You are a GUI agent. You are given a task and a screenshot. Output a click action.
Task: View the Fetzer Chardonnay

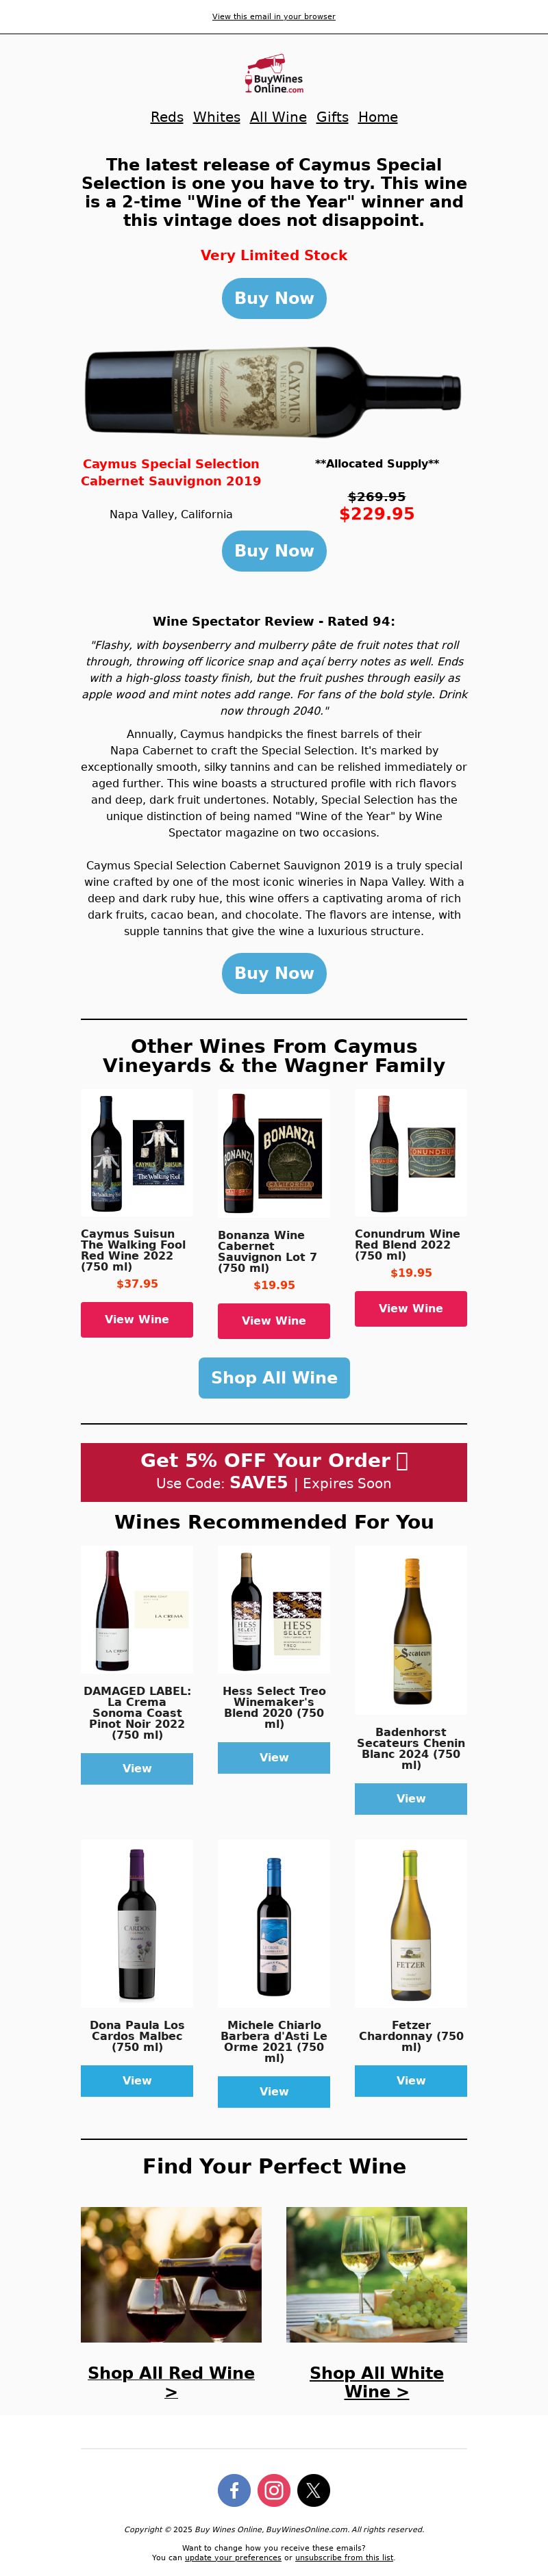click(411, 2080)
